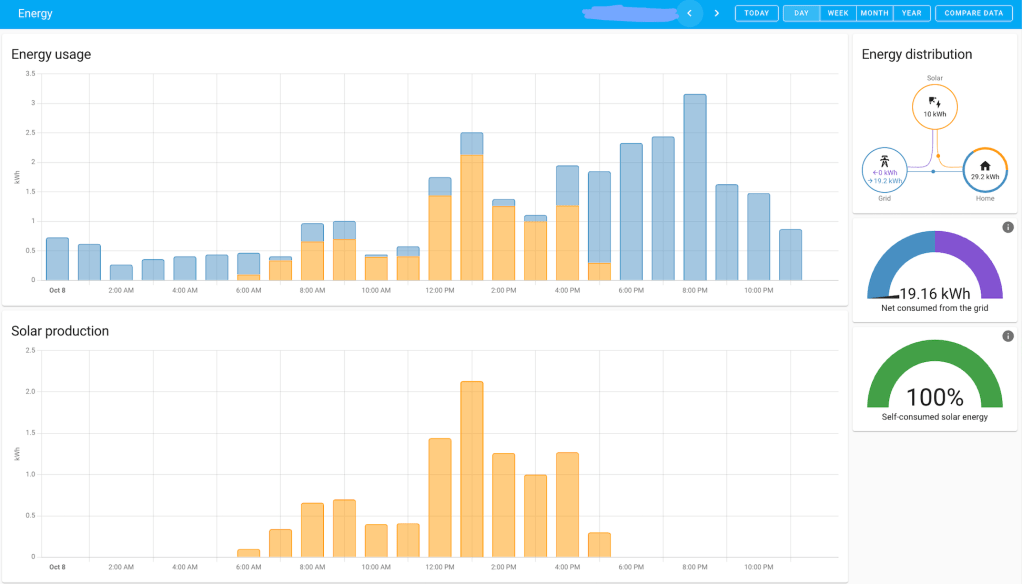Jump to today's energy data
The image size is (1022, 584).
coord(757,13)
